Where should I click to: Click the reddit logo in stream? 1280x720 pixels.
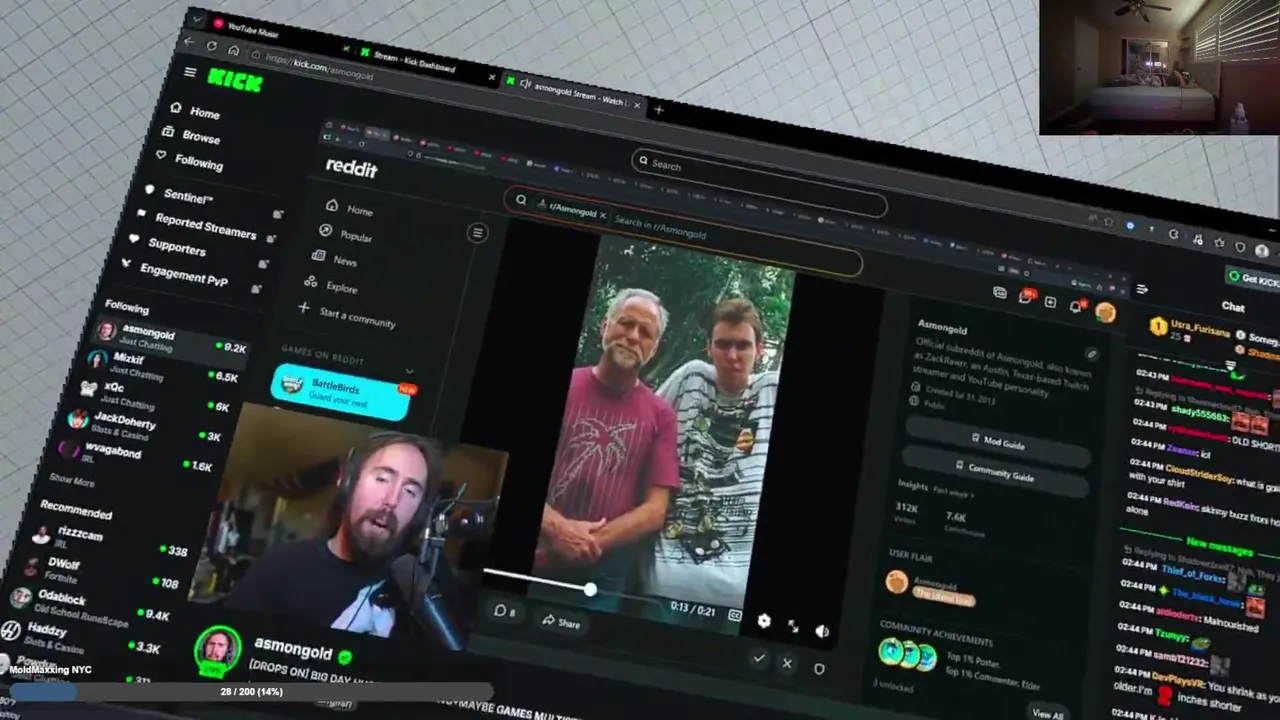pos(352,168)
